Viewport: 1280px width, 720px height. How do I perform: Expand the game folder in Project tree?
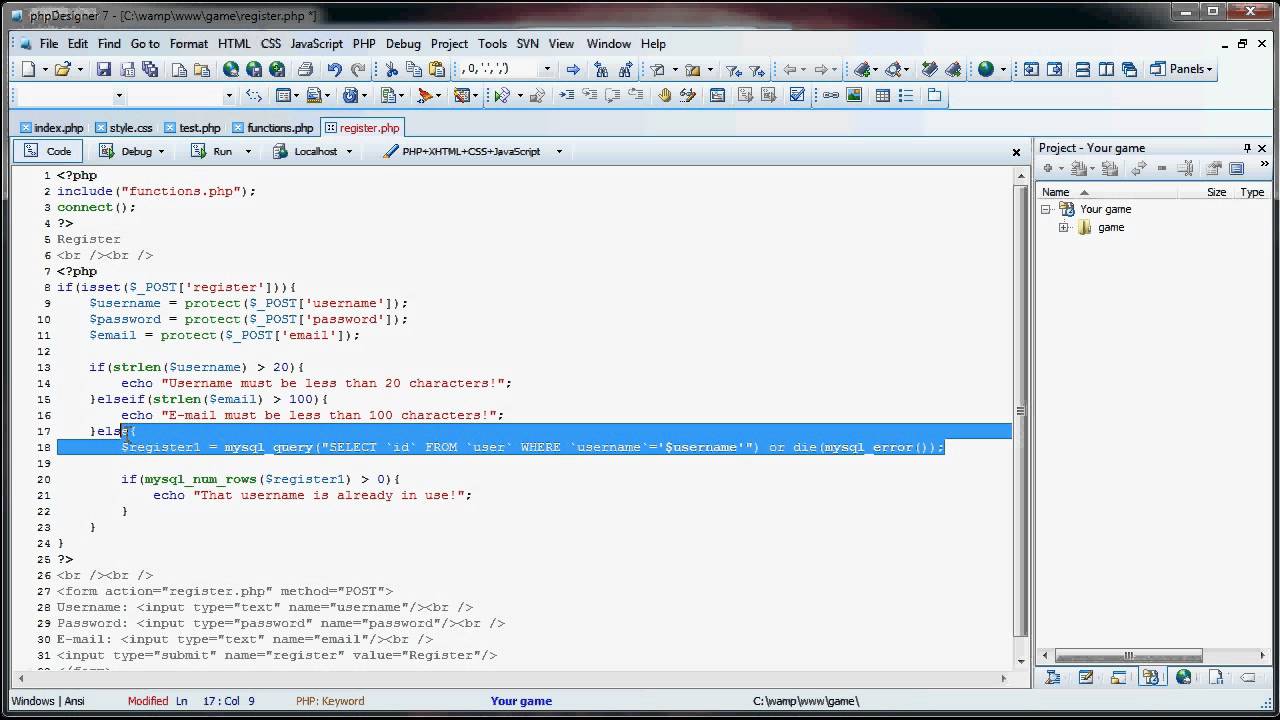tap(1064, 228)
